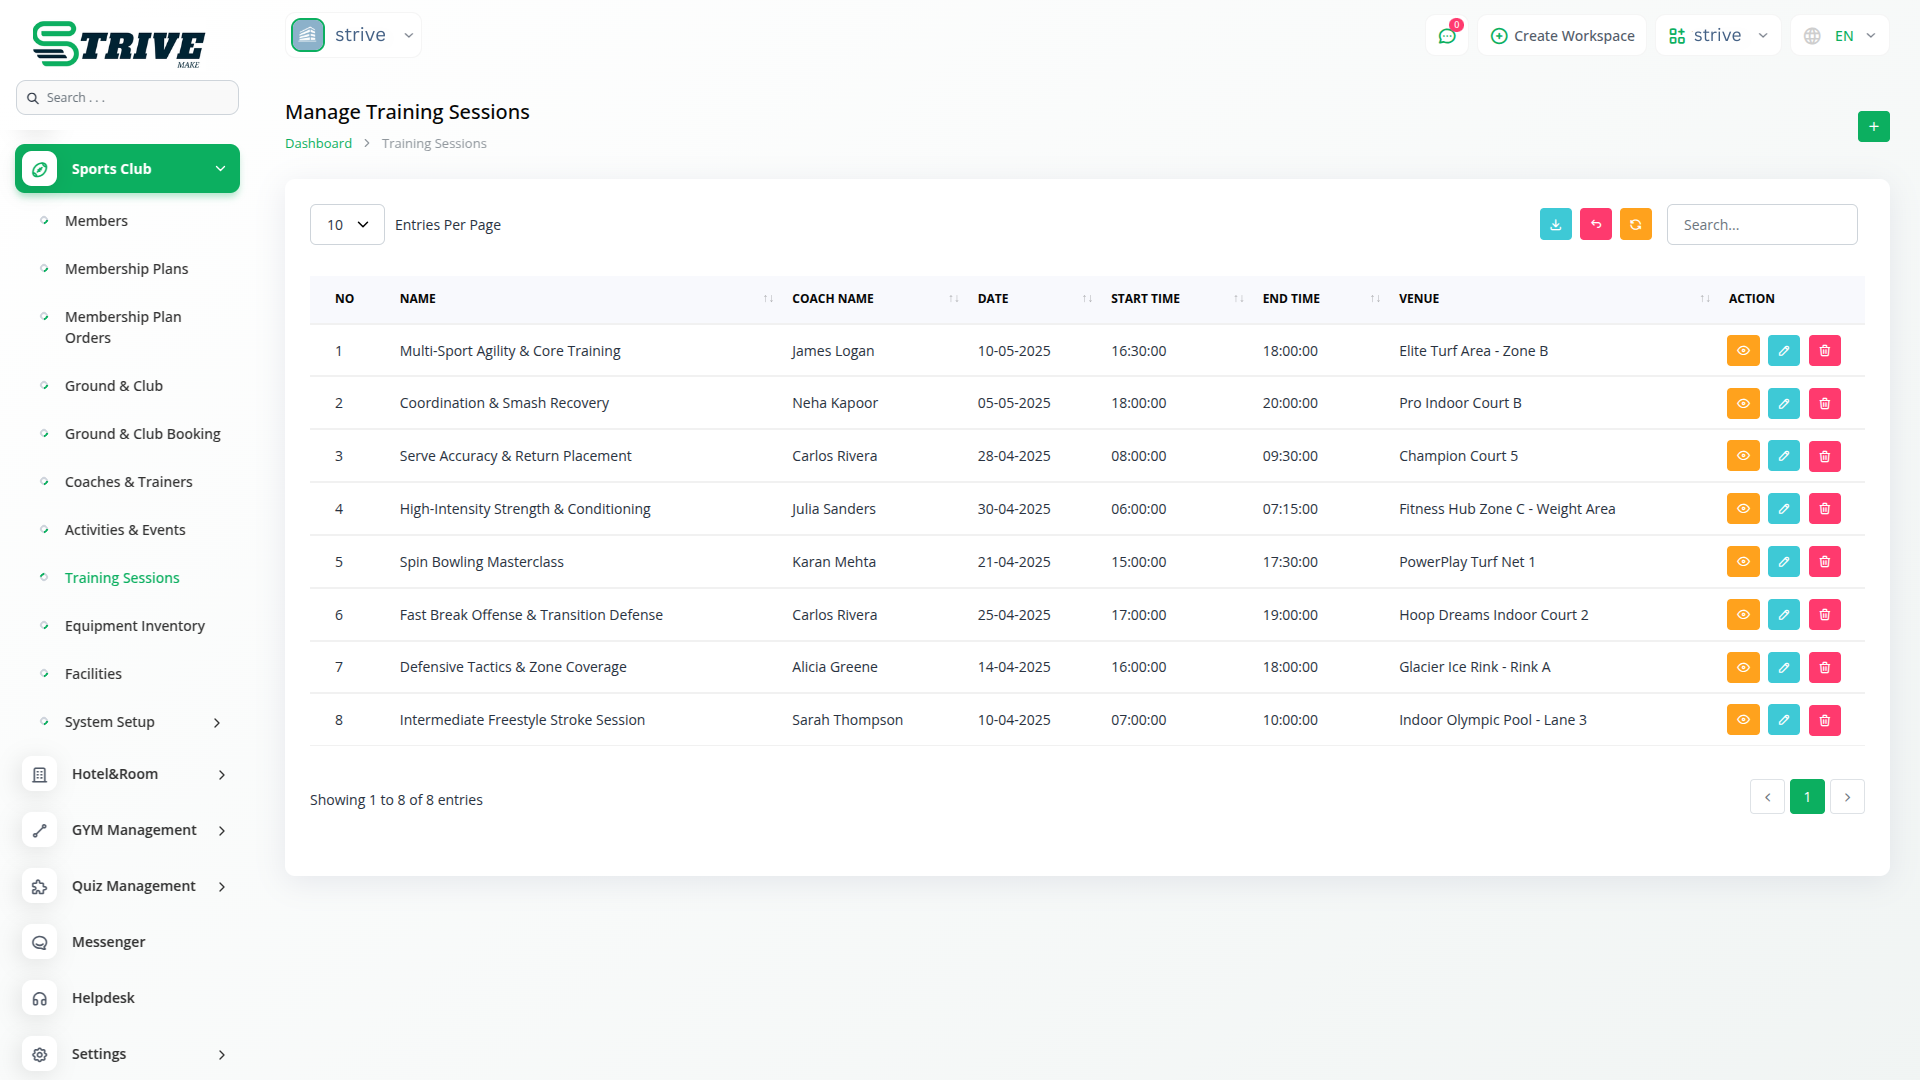Expand the EN language dropdown
This screenshot has width=1920, height=1080.
pyautogui.click(x=1840, y=36)
